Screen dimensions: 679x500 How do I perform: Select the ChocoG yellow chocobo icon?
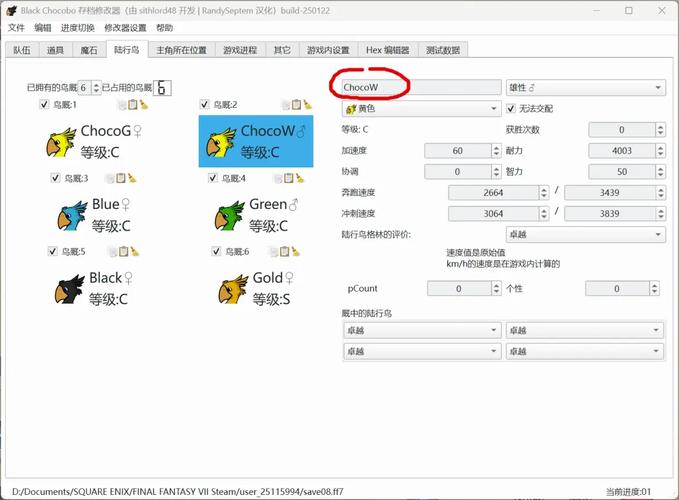(x=61, y=142)
